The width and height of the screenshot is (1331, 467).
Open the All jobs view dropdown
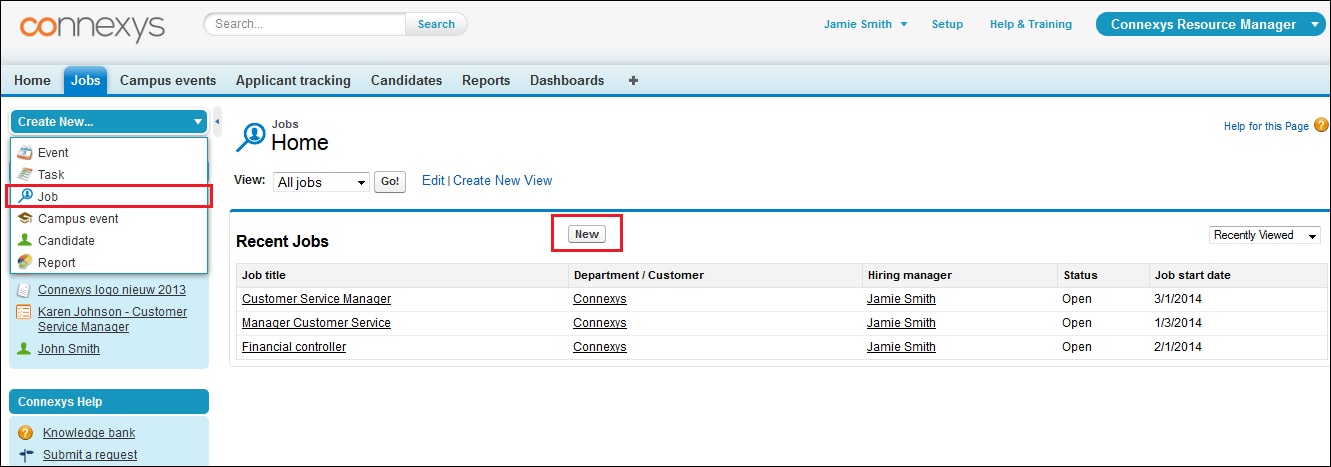coord(321,182)
